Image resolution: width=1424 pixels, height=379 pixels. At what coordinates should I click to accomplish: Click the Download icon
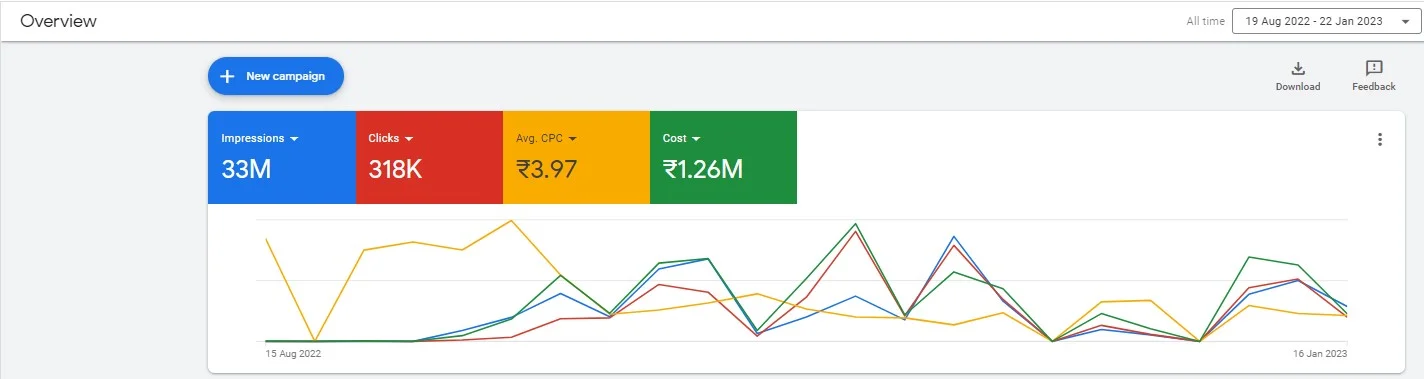(1298, 68)
